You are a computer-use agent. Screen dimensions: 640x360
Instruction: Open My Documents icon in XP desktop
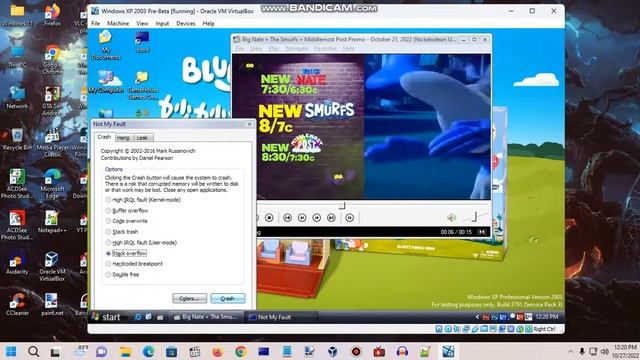106,45
